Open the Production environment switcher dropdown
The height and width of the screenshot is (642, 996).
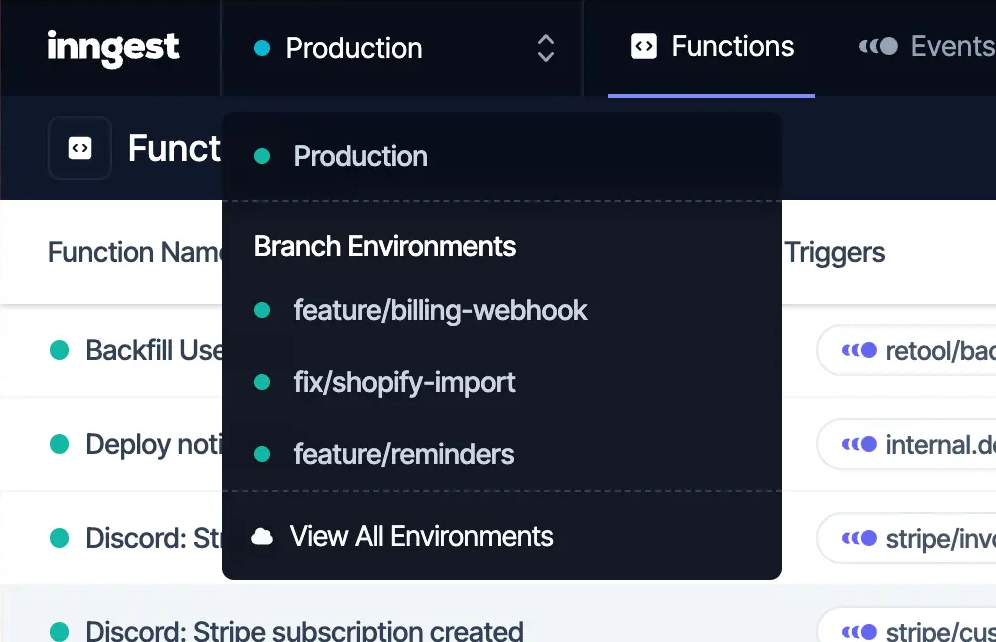[x=402, y=48]
